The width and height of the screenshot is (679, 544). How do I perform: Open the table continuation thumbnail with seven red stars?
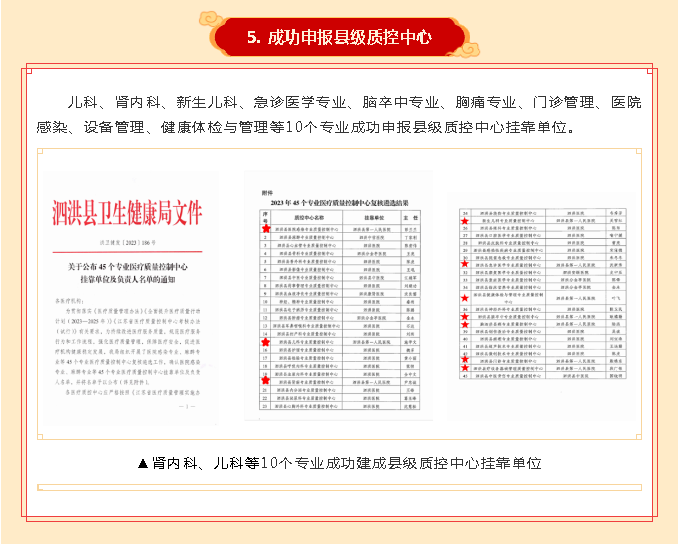542,306
